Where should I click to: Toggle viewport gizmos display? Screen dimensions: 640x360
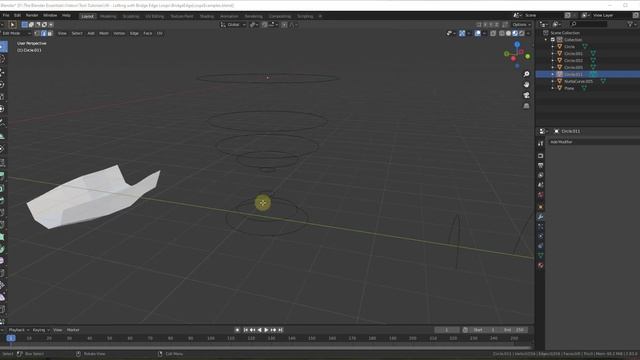coord(462,33)
